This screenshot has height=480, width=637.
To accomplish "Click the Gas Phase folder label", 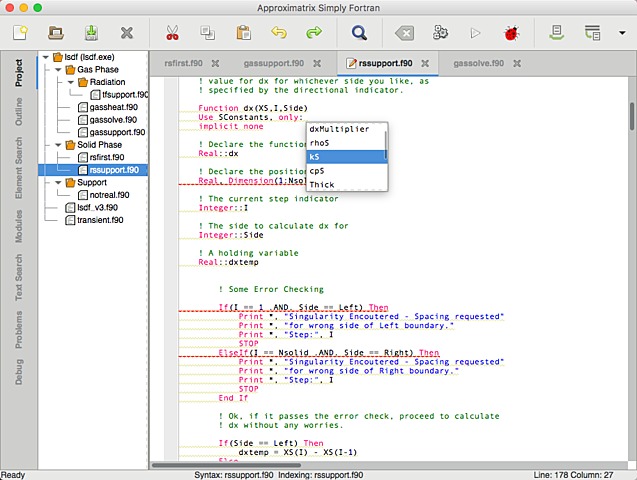I will pos(98,69).
